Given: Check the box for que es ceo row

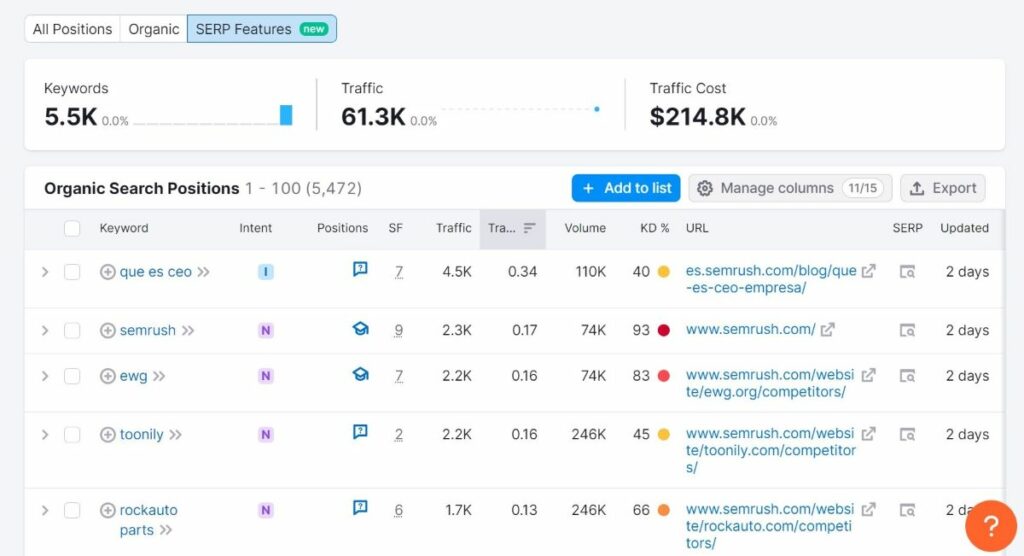Looking at the screenshot, I should 72,272.
